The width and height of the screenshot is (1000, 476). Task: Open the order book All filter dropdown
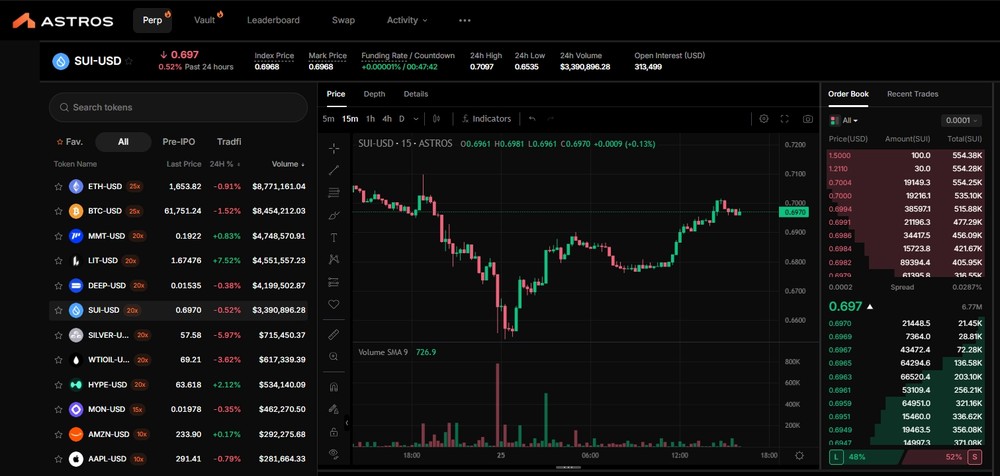pos(850,121)
